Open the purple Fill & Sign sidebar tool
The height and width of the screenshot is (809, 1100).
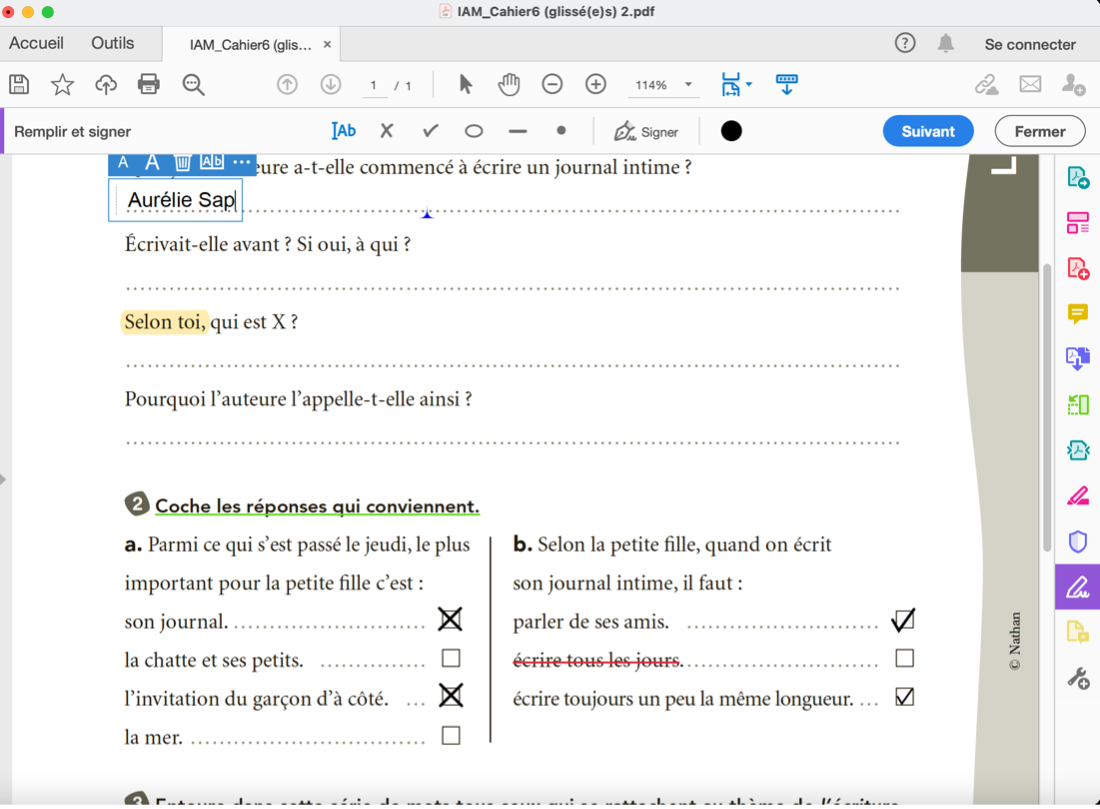[1078, 587]
